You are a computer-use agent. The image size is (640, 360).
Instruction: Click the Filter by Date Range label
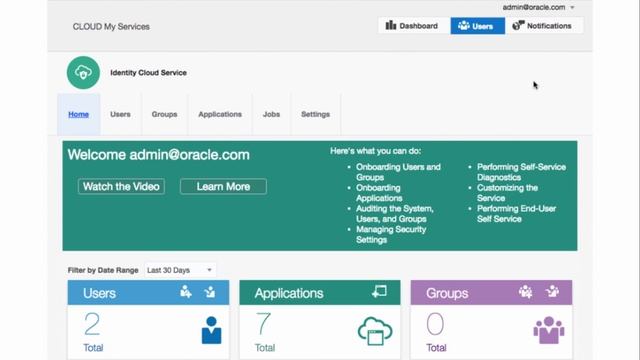point(103,270)
